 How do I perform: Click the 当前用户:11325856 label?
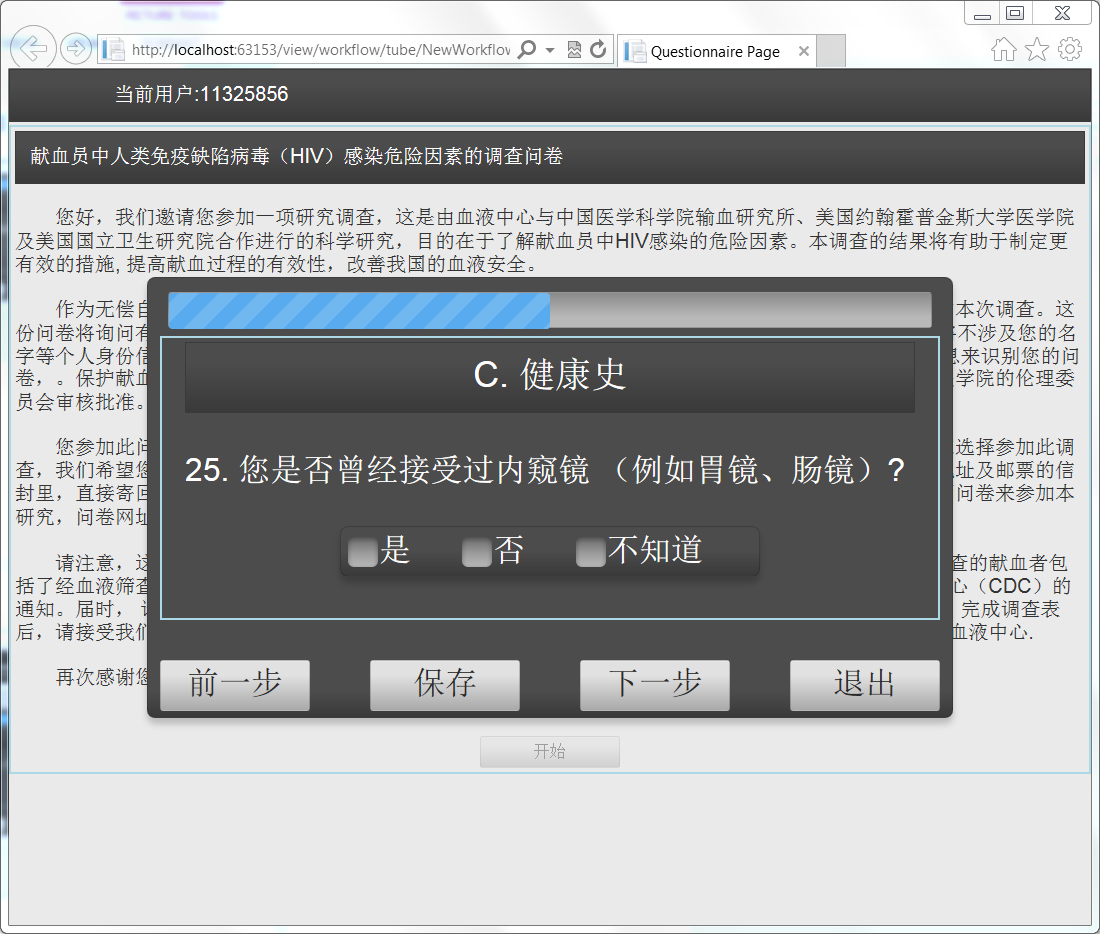click(x=201, y=94)
